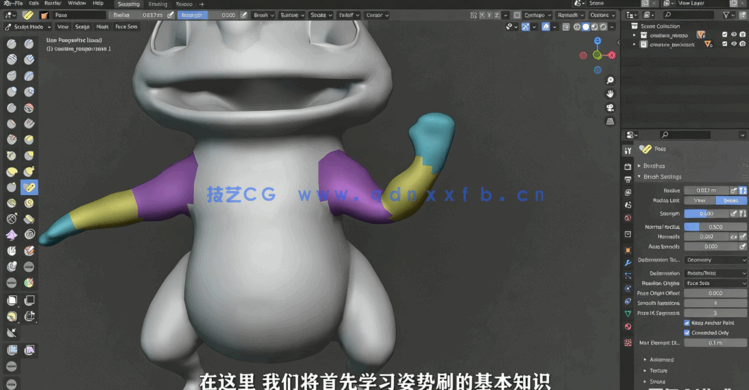
Task: Toggle exclude checkbox of first creature object
Action: click(725, 35)
